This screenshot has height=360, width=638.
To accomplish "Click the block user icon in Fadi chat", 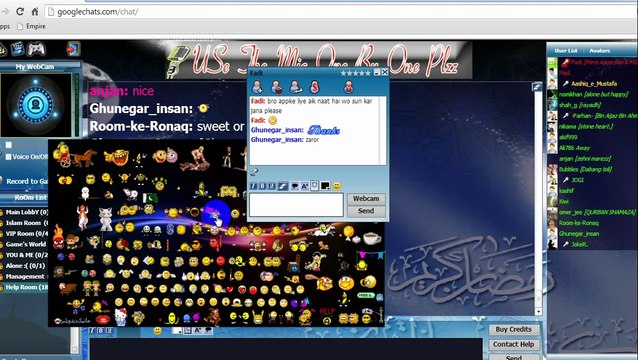I will pos(277,87).
